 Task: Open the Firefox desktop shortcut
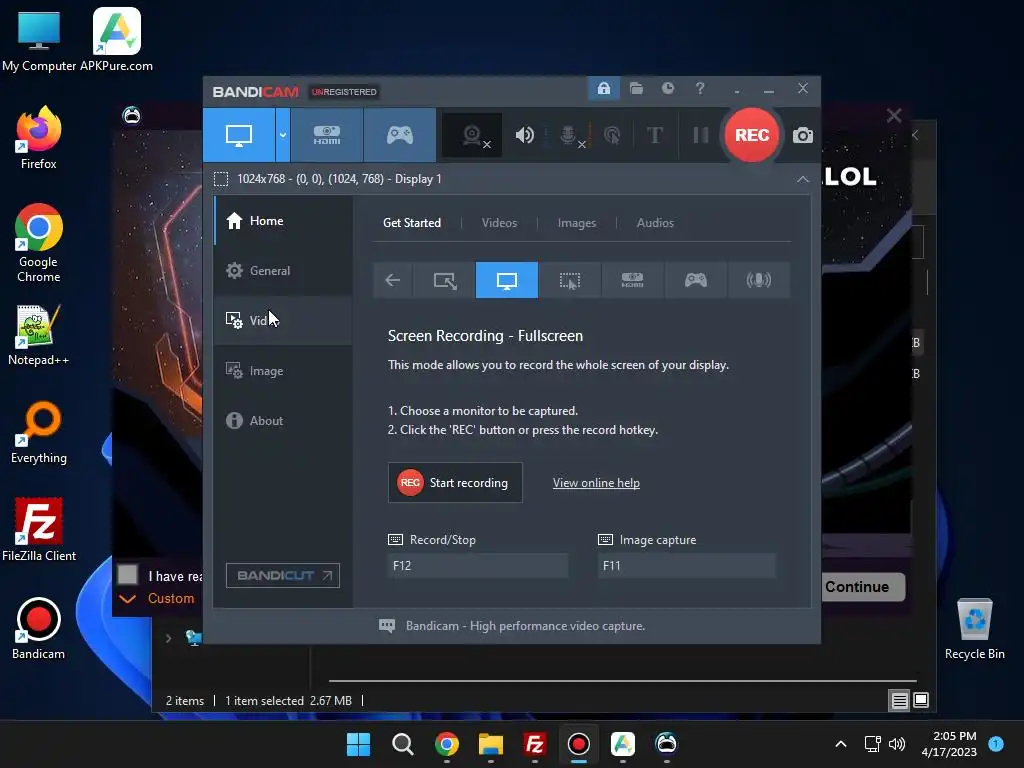pyautogui.click(x=39, y=138)
